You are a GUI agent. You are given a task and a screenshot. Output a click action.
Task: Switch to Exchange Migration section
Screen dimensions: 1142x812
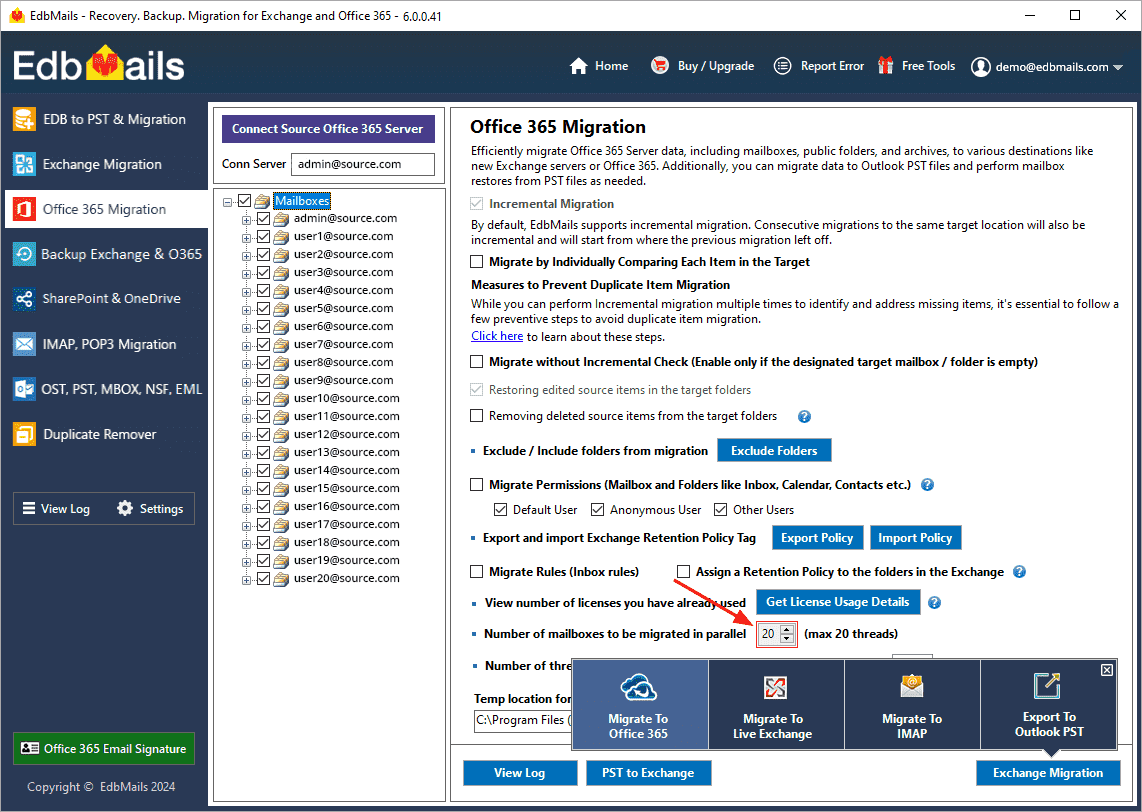[x=105, y=165]
